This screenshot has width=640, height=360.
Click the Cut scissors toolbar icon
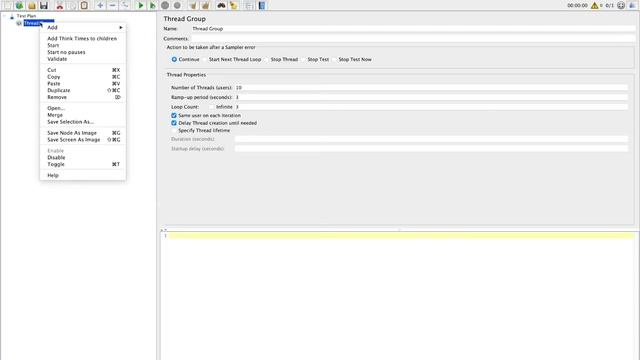(60, 5)
